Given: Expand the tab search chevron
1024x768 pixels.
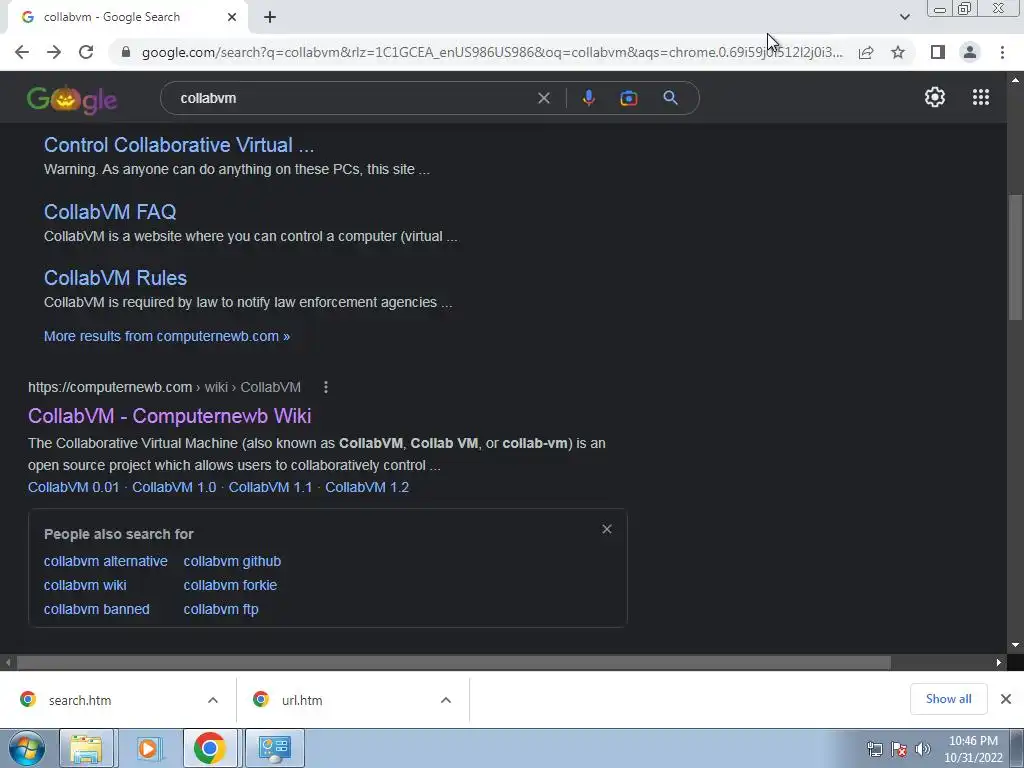Looking at the screenshot, I should coord(904,17).
